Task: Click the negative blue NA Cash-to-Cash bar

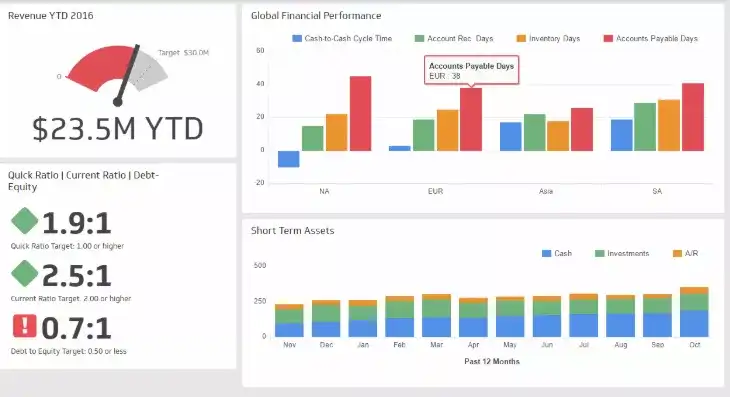Action: 289,159
